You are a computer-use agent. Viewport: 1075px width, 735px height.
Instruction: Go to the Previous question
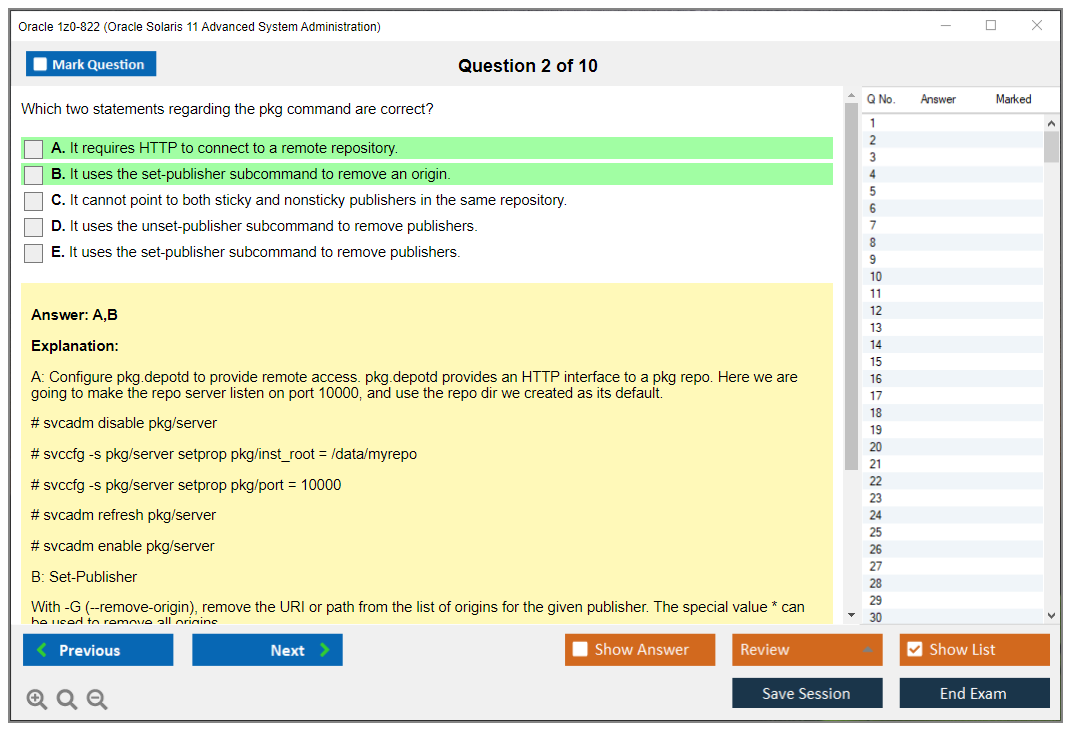98,650
